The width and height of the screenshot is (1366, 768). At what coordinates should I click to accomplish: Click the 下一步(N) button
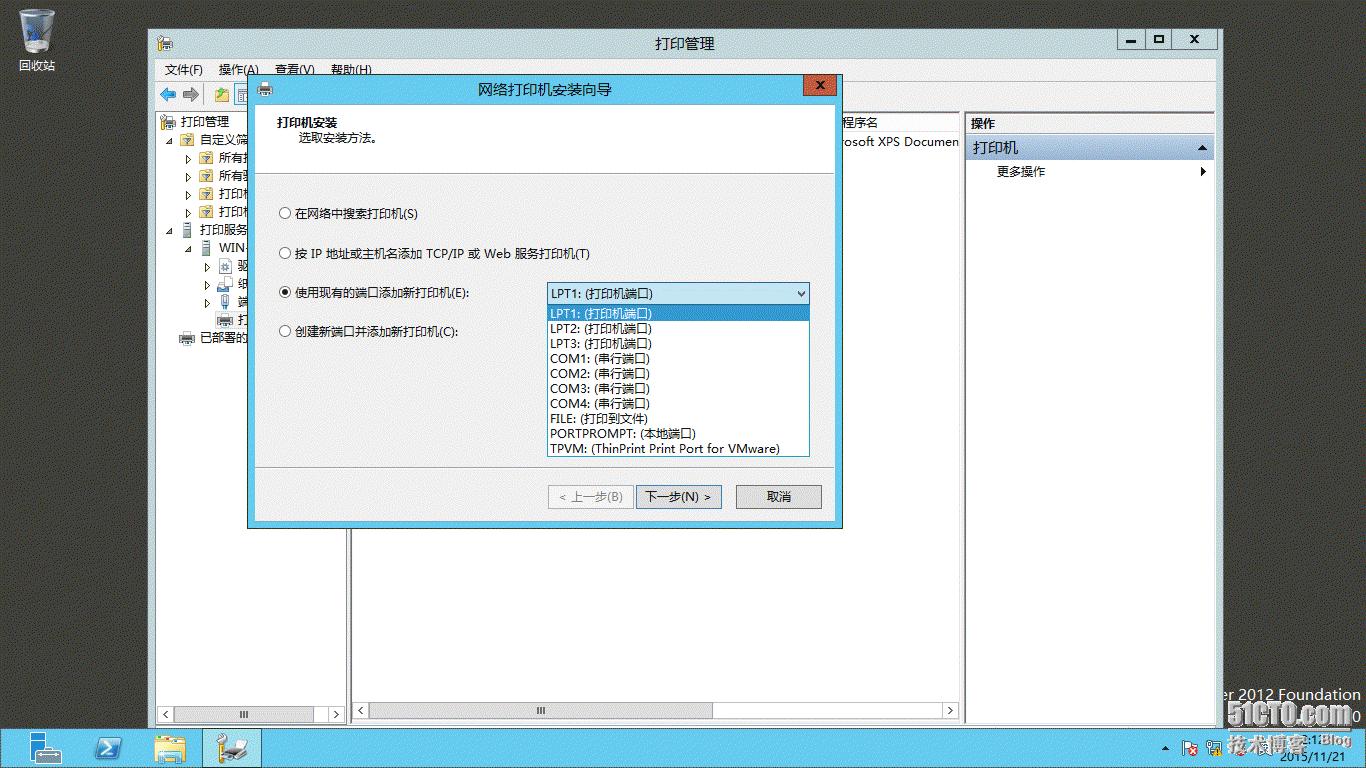(x=678, y=496)
